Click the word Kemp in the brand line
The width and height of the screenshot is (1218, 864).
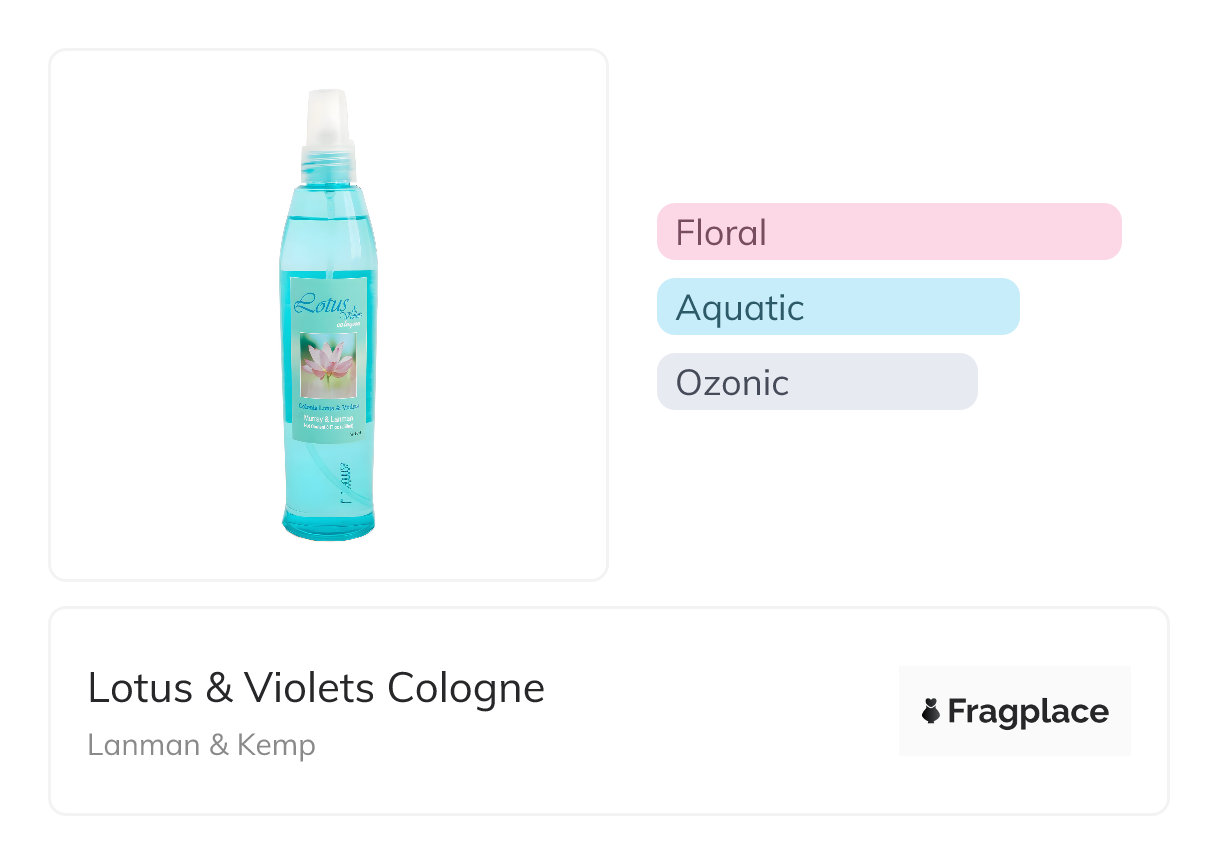276,745
